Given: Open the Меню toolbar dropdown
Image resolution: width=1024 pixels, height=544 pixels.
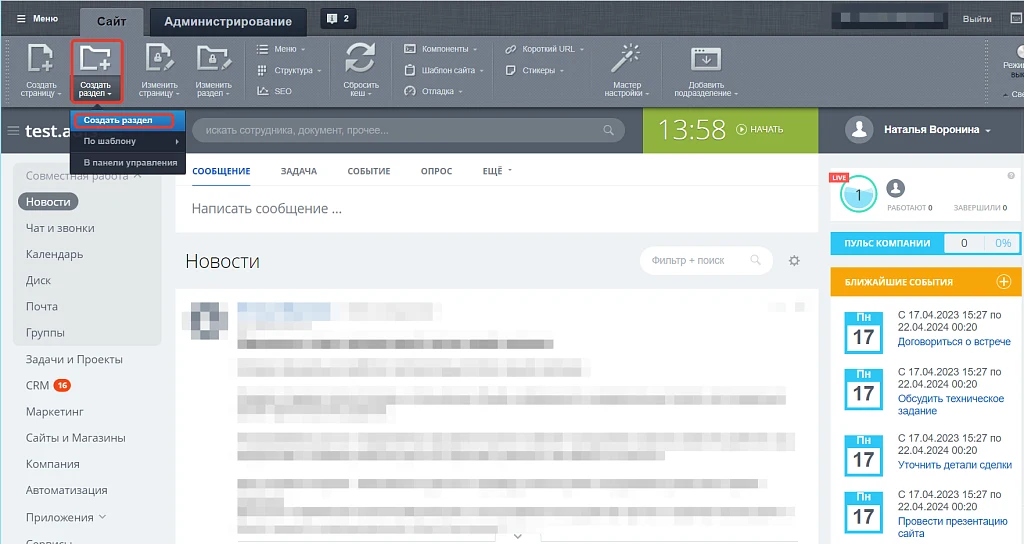Looking at the screenshot, I should (x=281, y=49).
